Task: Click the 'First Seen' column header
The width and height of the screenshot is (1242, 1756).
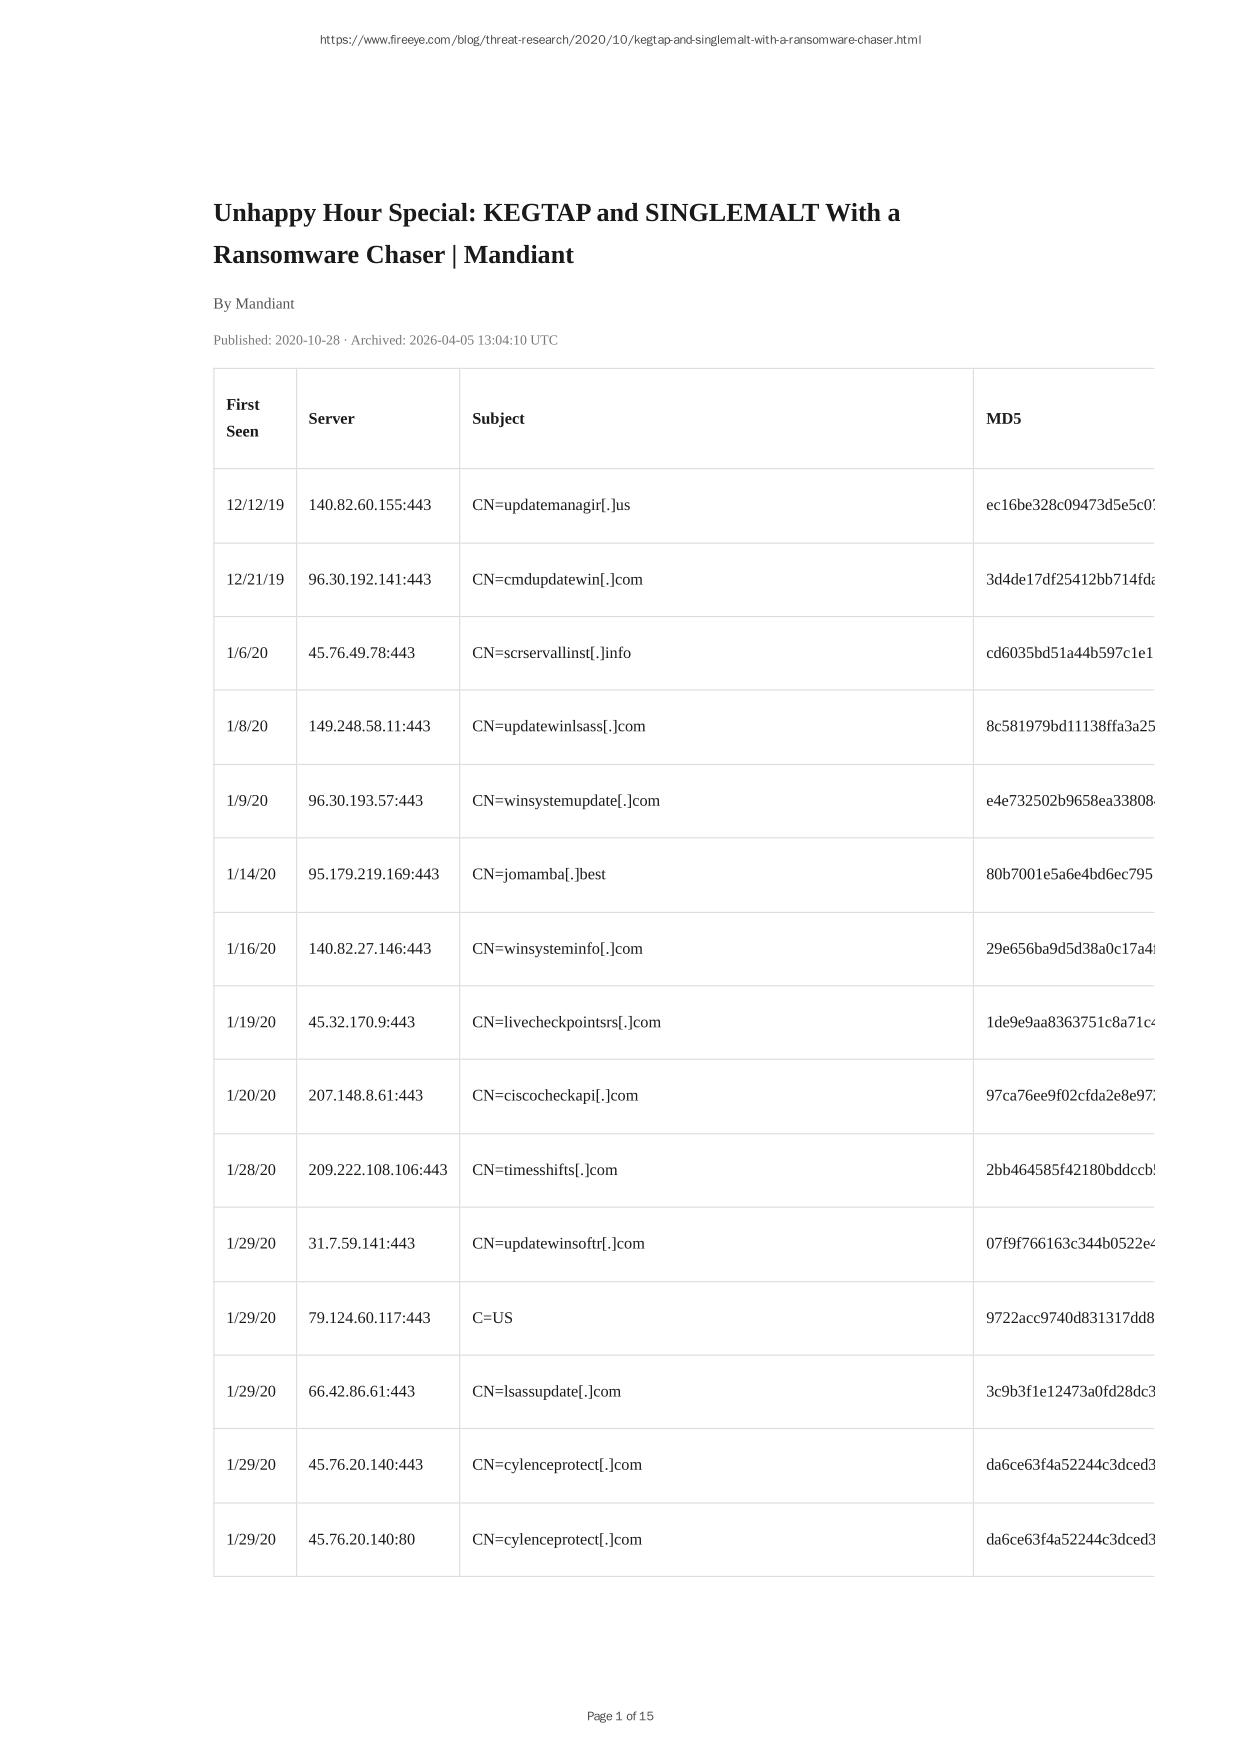Action: pyautogui.click(x=243, y=418)
